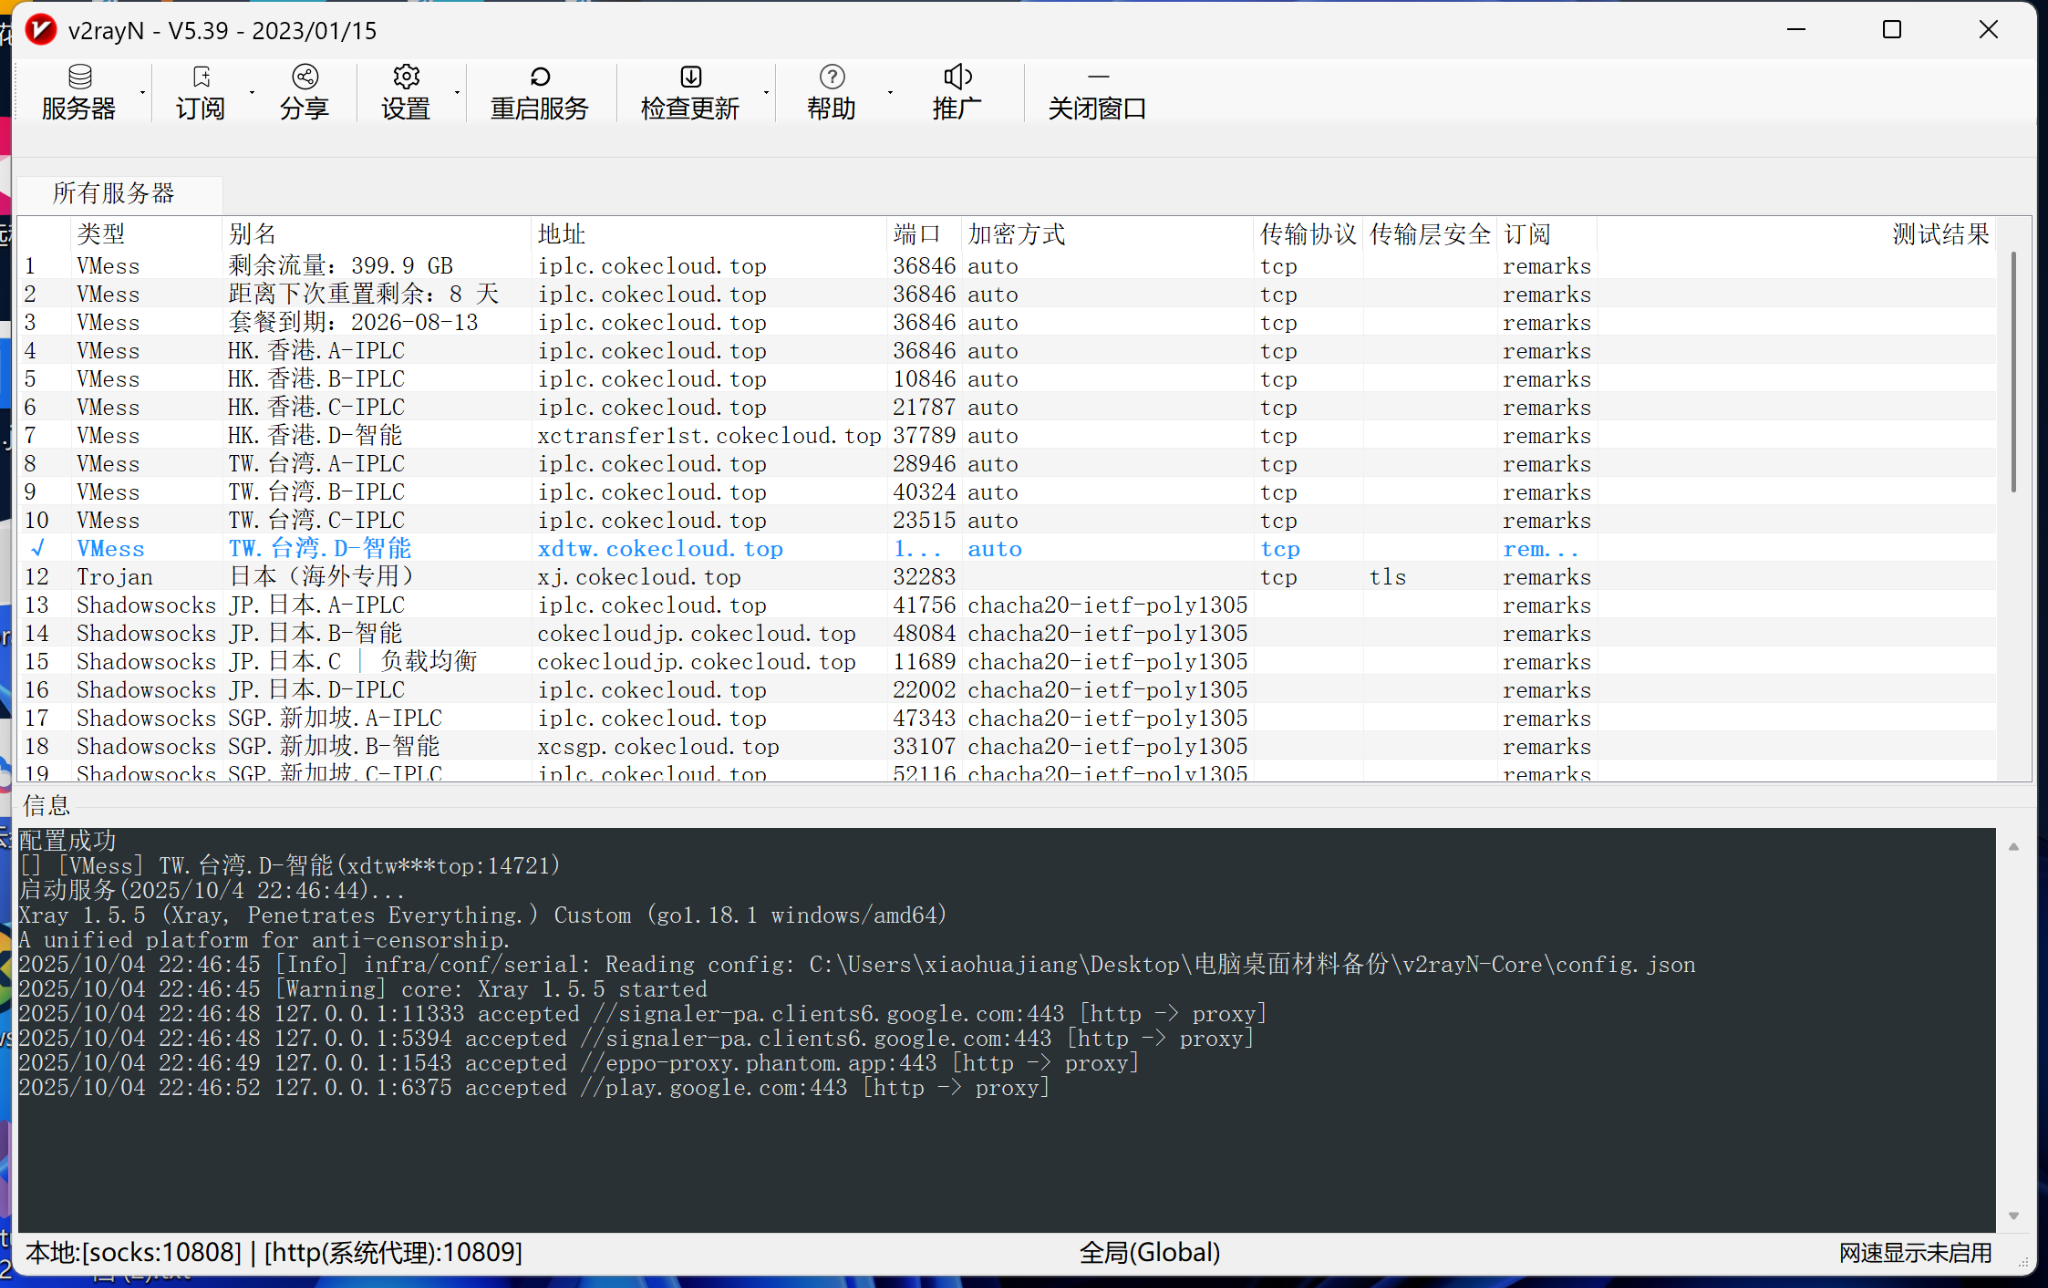The image size is (2048, 1288).
Task: Click the Share icon
Action: point(305,77)
